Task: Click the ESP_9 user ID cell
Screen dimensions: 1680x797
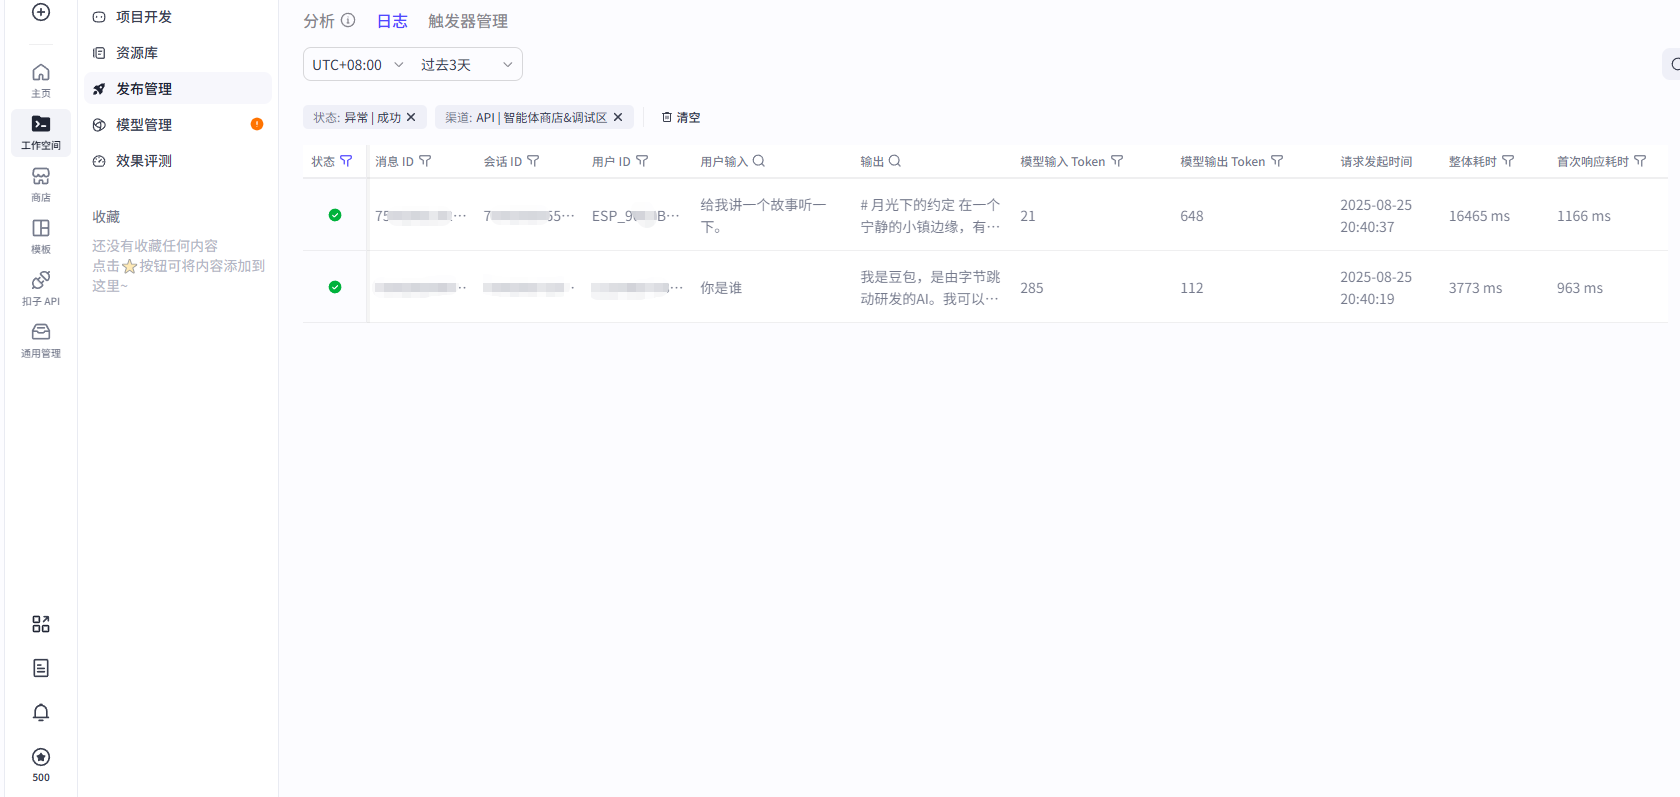Action: pos(636,216)
